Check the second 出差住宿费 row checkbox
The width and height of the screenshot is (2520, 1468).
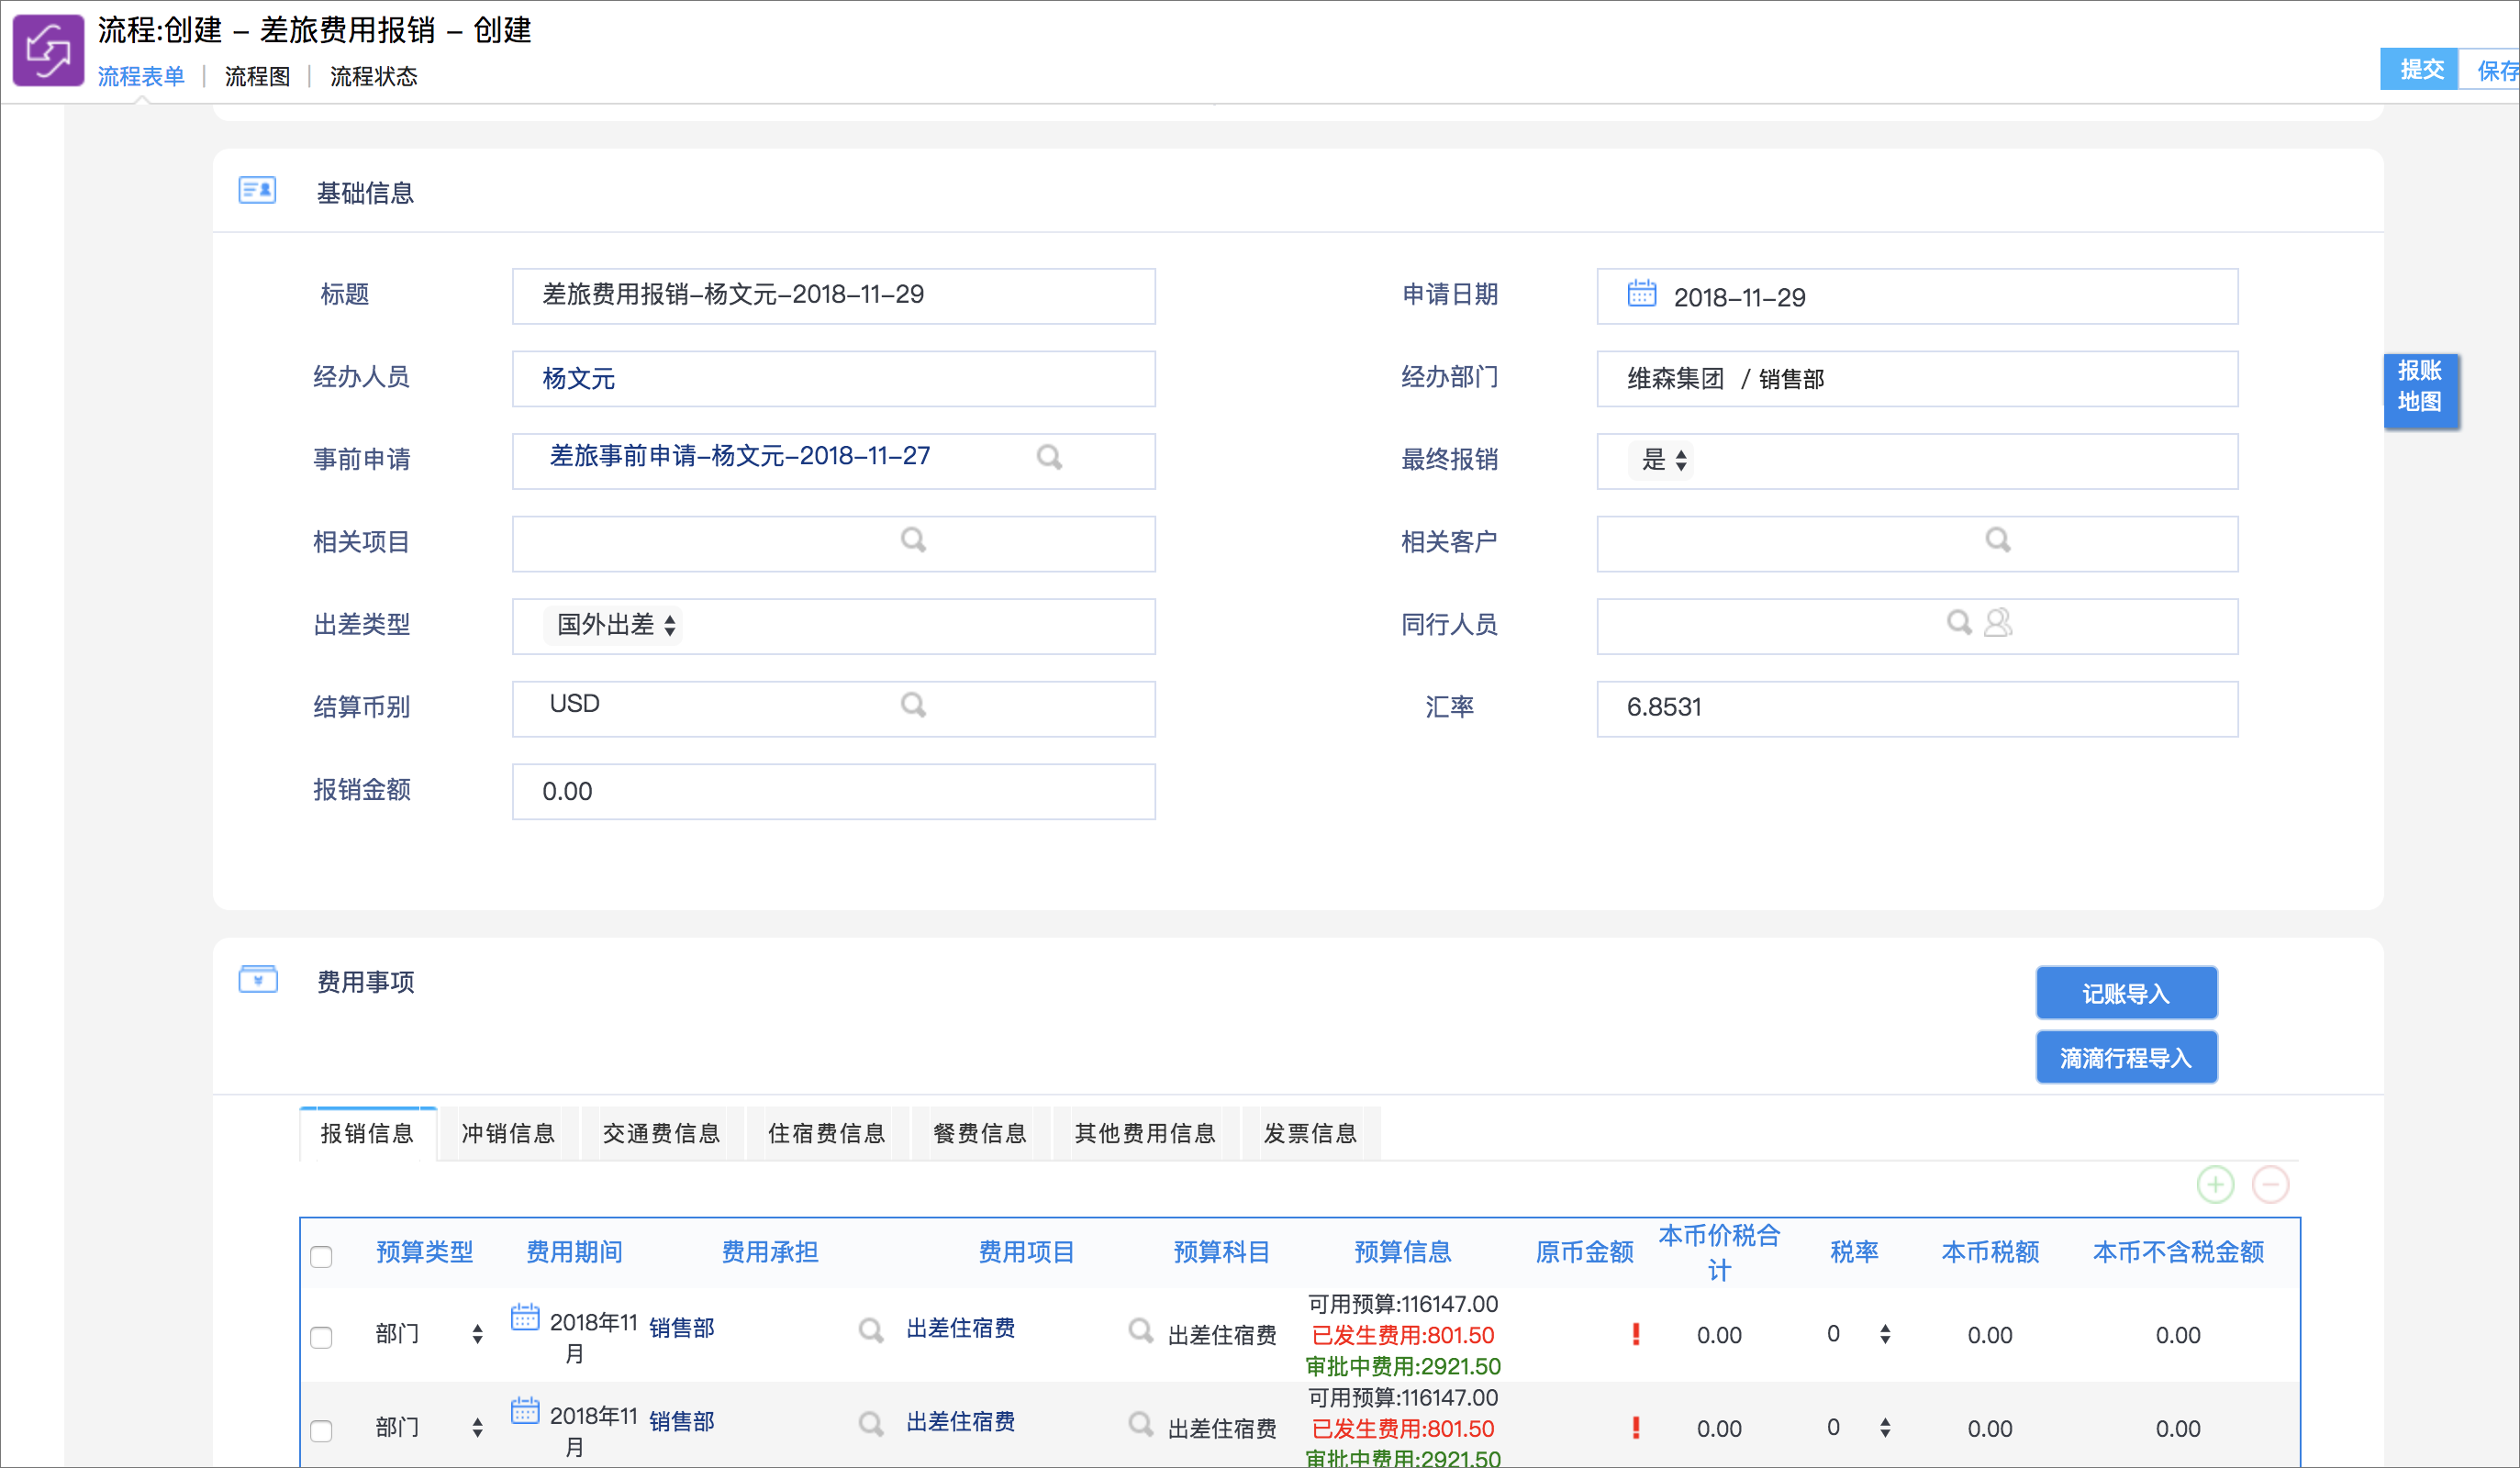(321, 1430)
